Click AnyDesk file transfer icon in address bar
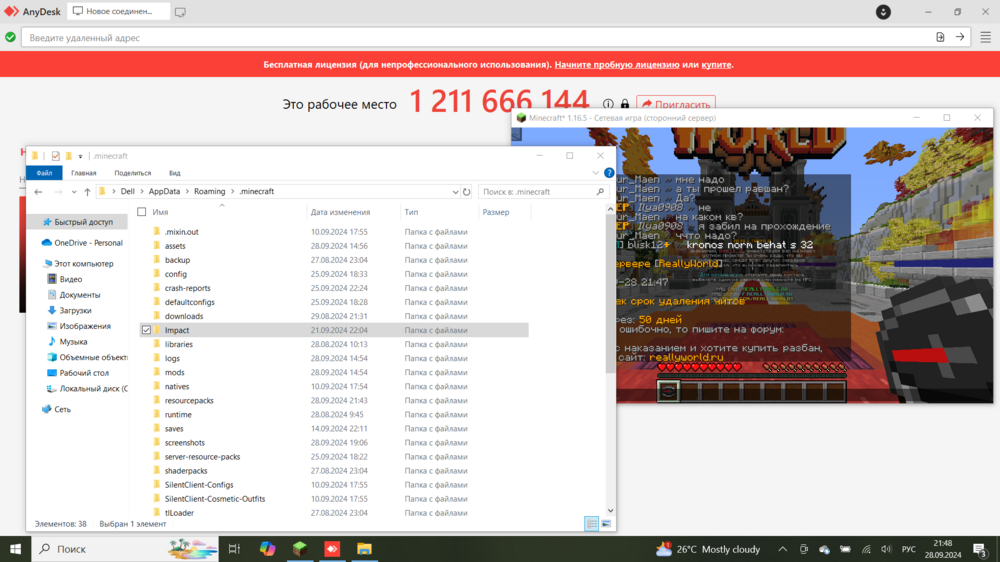The image size is (1000, 562). point(940,38)
